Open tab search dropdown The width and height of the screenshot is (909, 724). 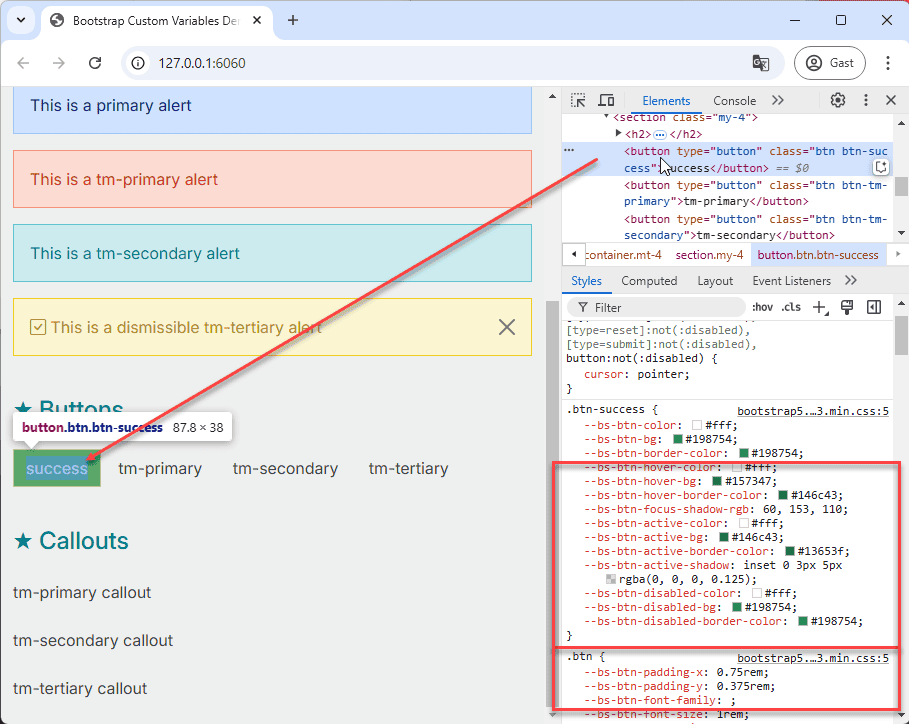pyautogui.click(x=21, y=20)
